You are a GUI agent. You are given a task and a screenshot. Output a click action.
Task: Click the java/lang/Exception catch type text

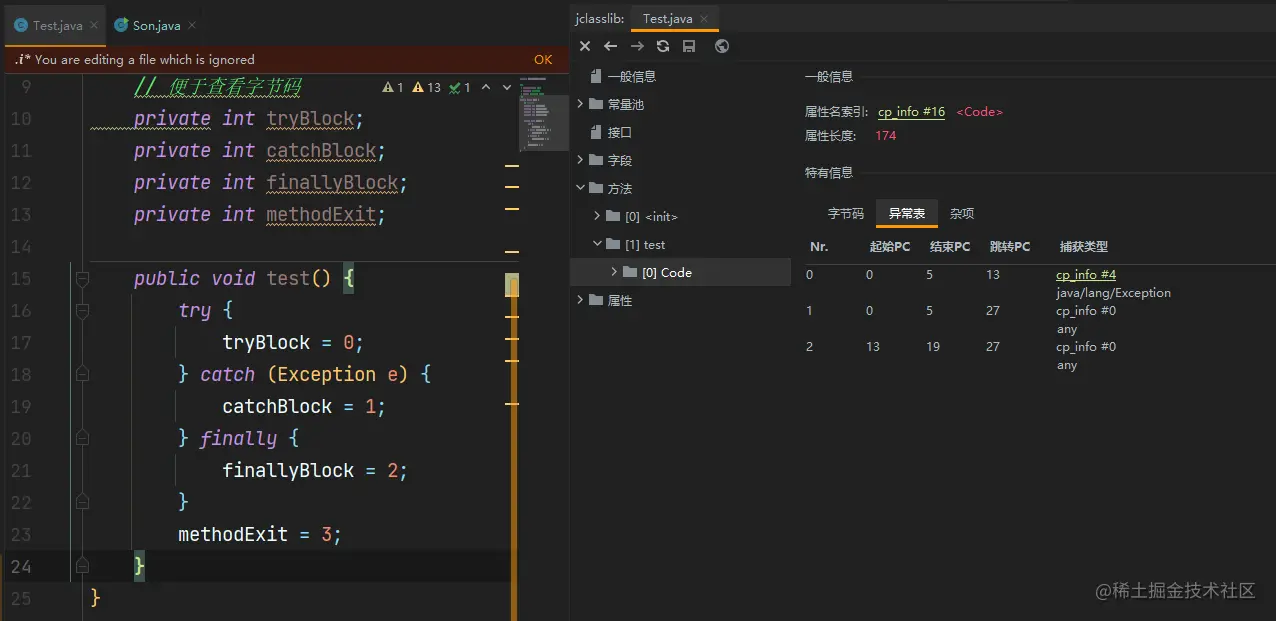1113,293
